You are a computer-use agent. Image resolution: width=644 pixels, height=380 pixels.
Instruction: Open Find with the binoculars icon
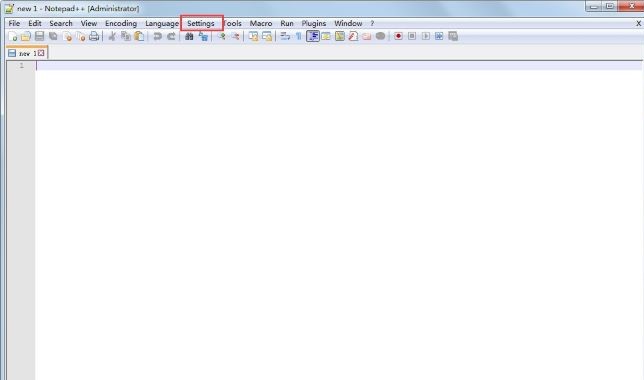click(189, 36)
